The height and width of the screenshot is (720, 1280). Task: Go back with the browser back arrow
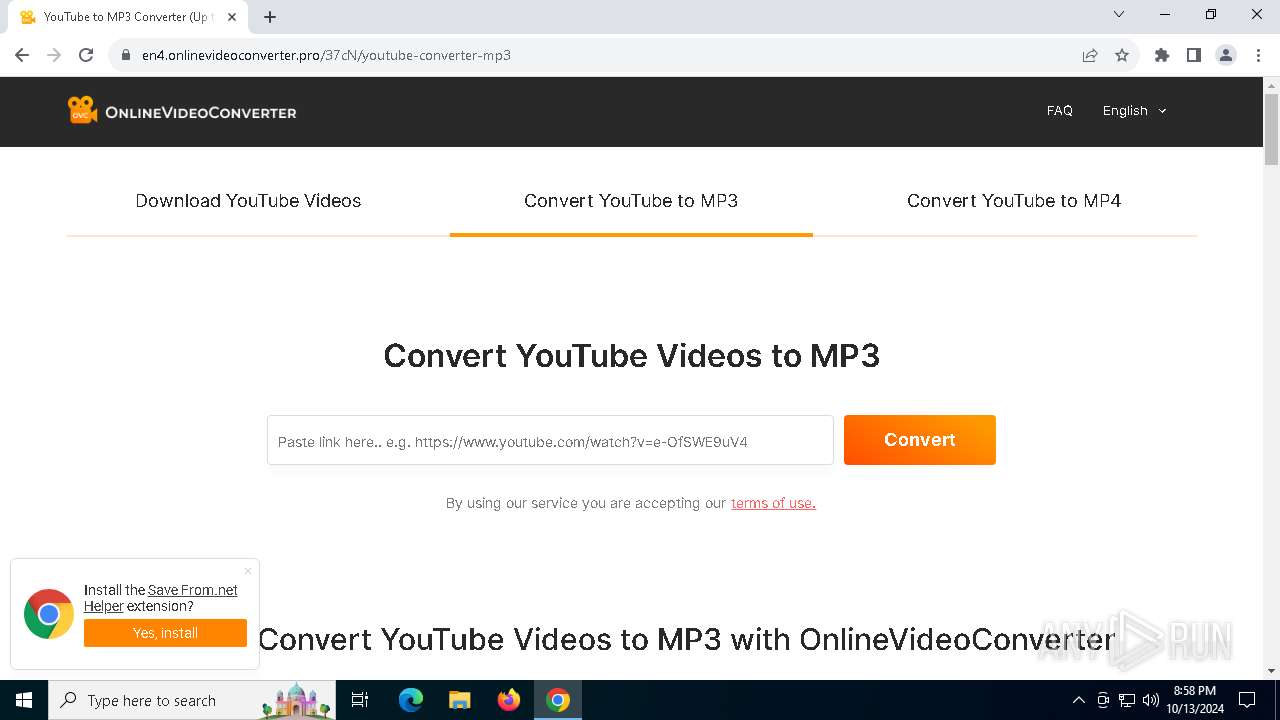22,55
